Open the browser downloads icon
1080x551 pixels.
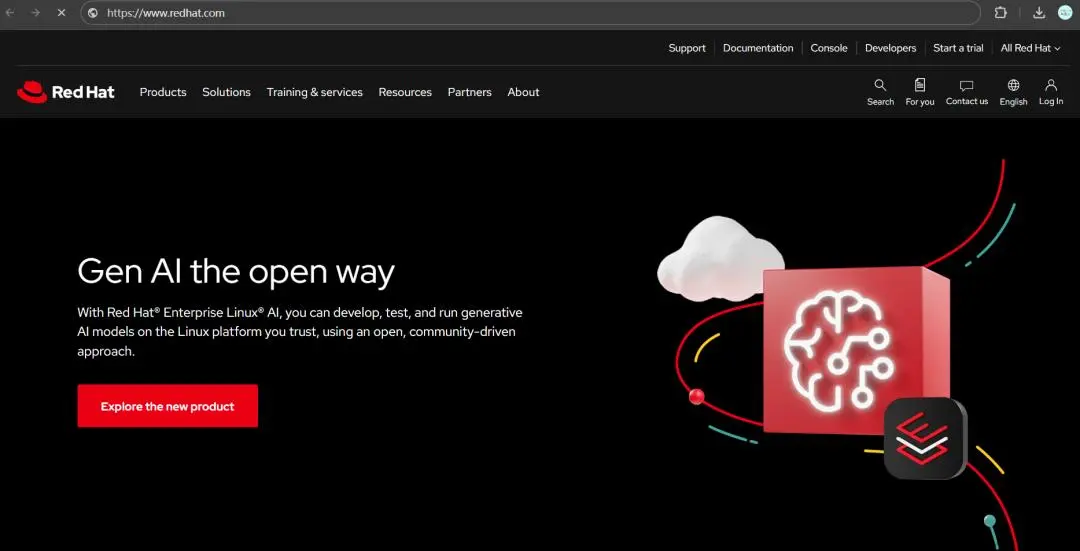[1039, 12]
